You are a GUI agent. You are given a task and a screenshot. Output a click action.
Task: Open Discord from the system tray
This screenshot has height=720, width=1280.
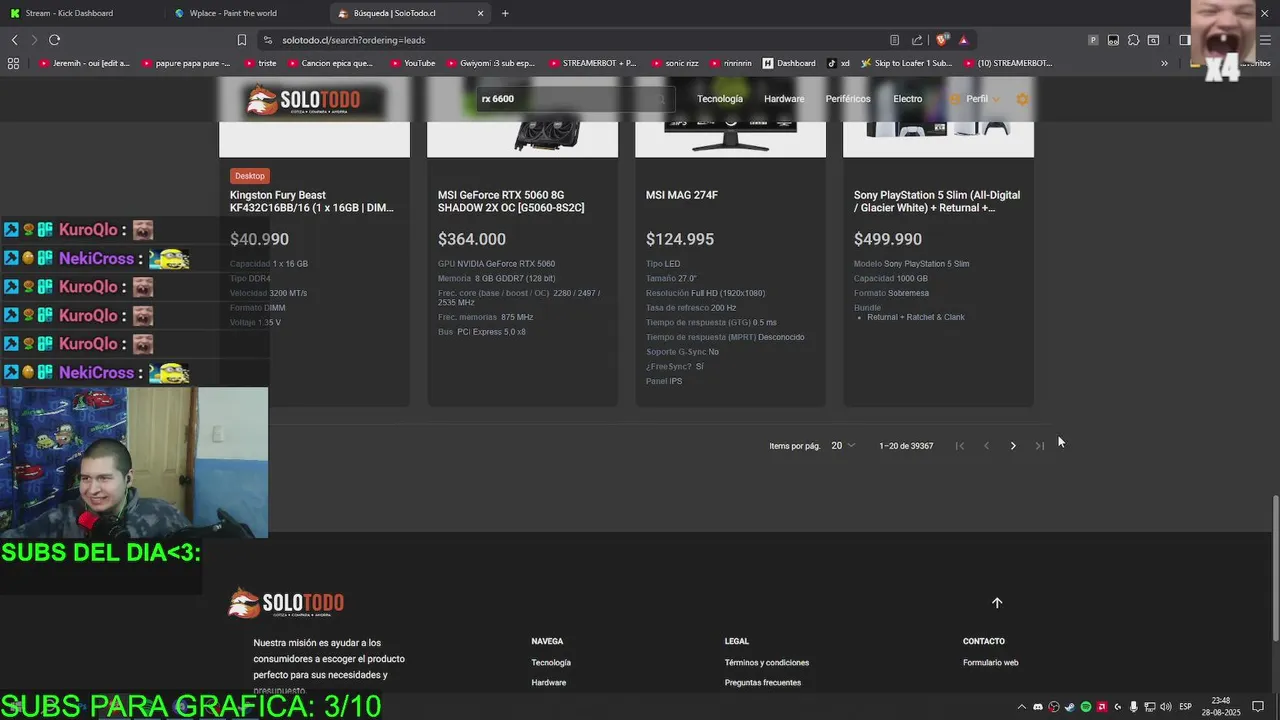click(x=1037, y=707)
